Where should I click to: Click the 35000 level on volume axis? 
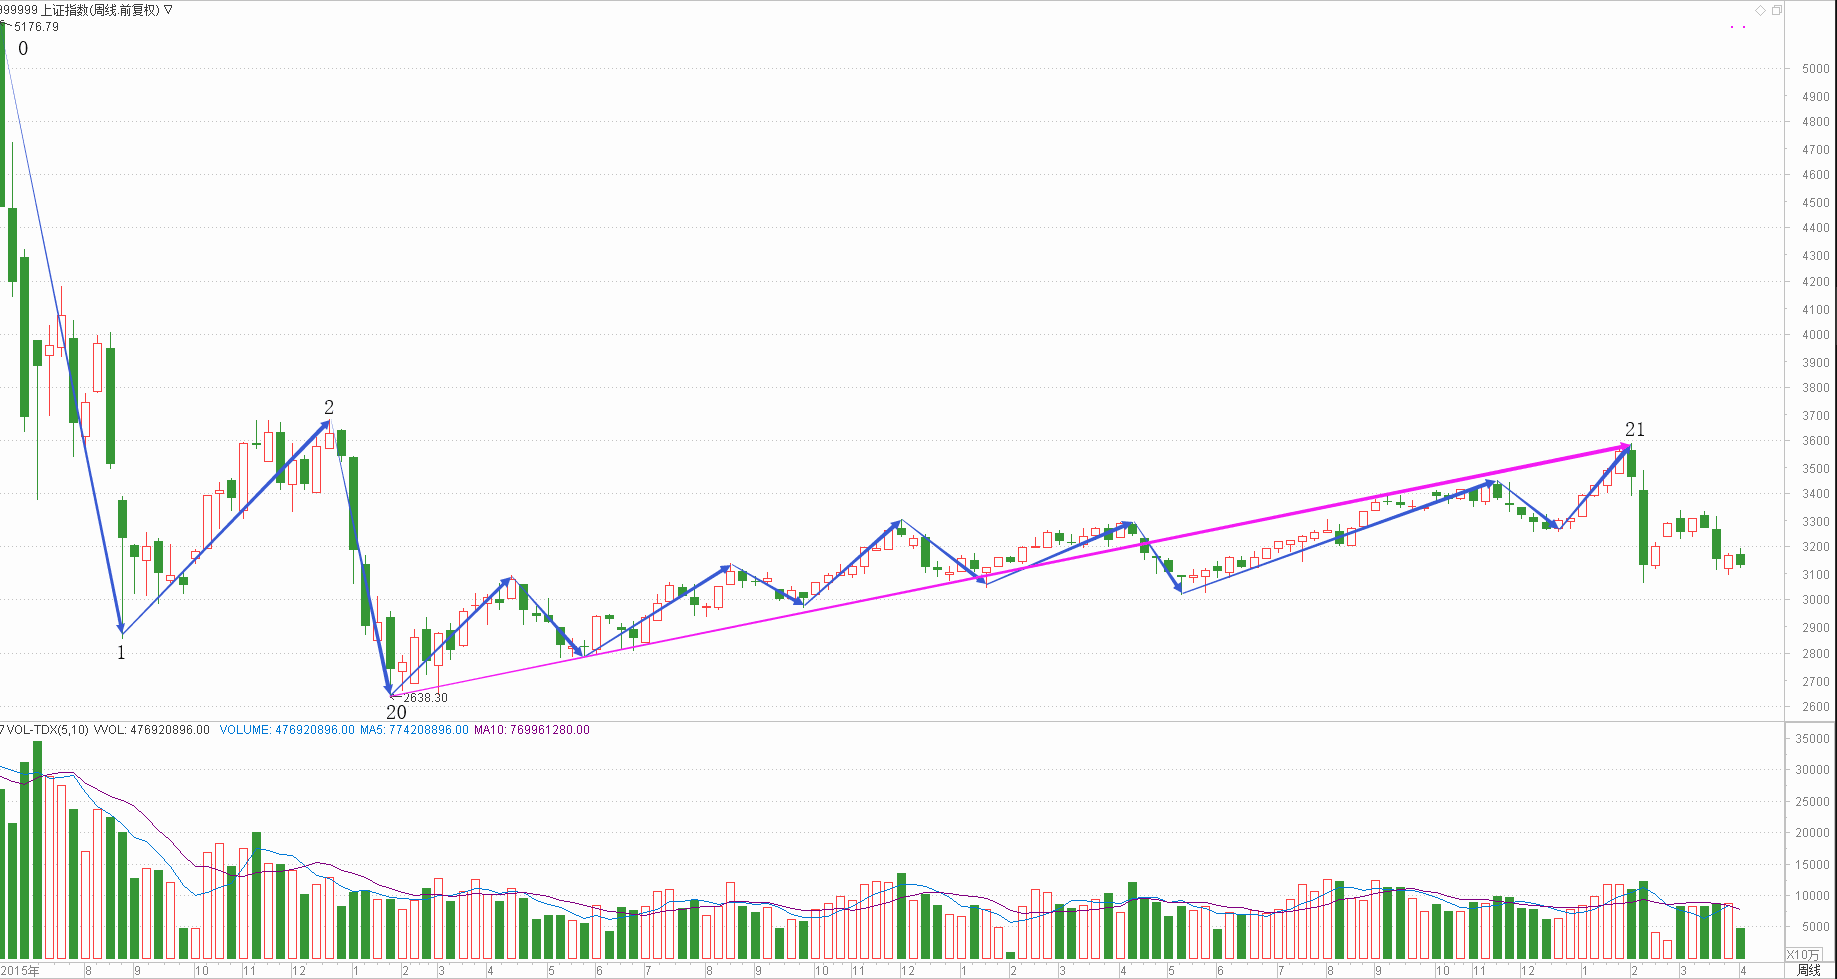point(1812,739)
